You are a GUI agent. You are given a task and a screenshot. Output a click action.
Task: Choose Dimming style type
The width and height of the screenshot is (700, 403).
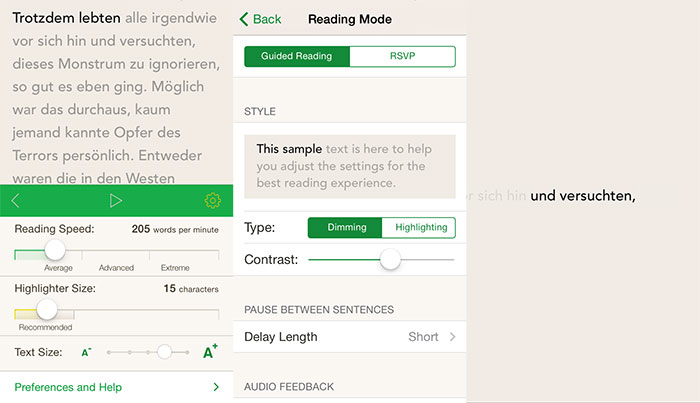(345, 228)
